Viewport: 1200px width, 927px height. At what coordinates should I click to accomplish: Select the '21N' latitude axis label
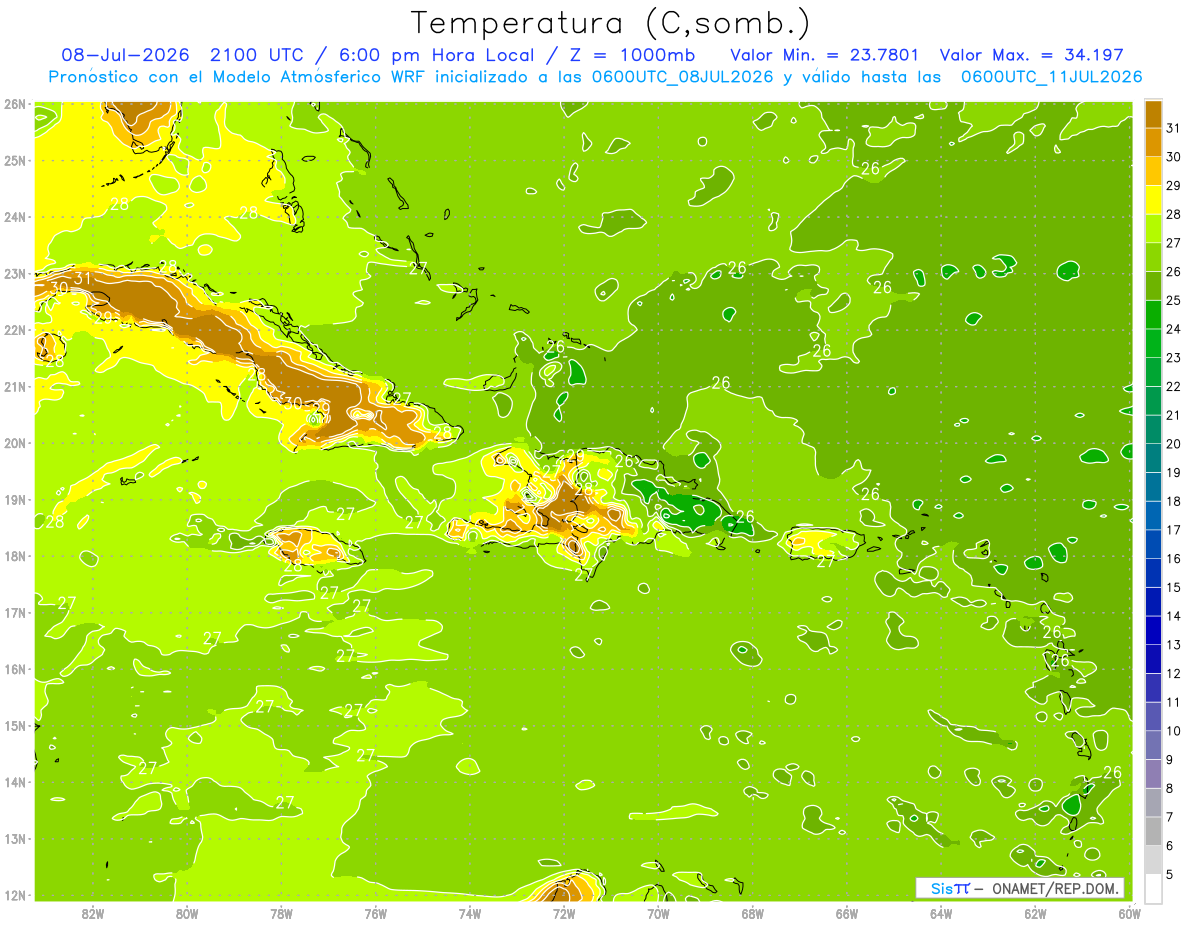[15, 387]
